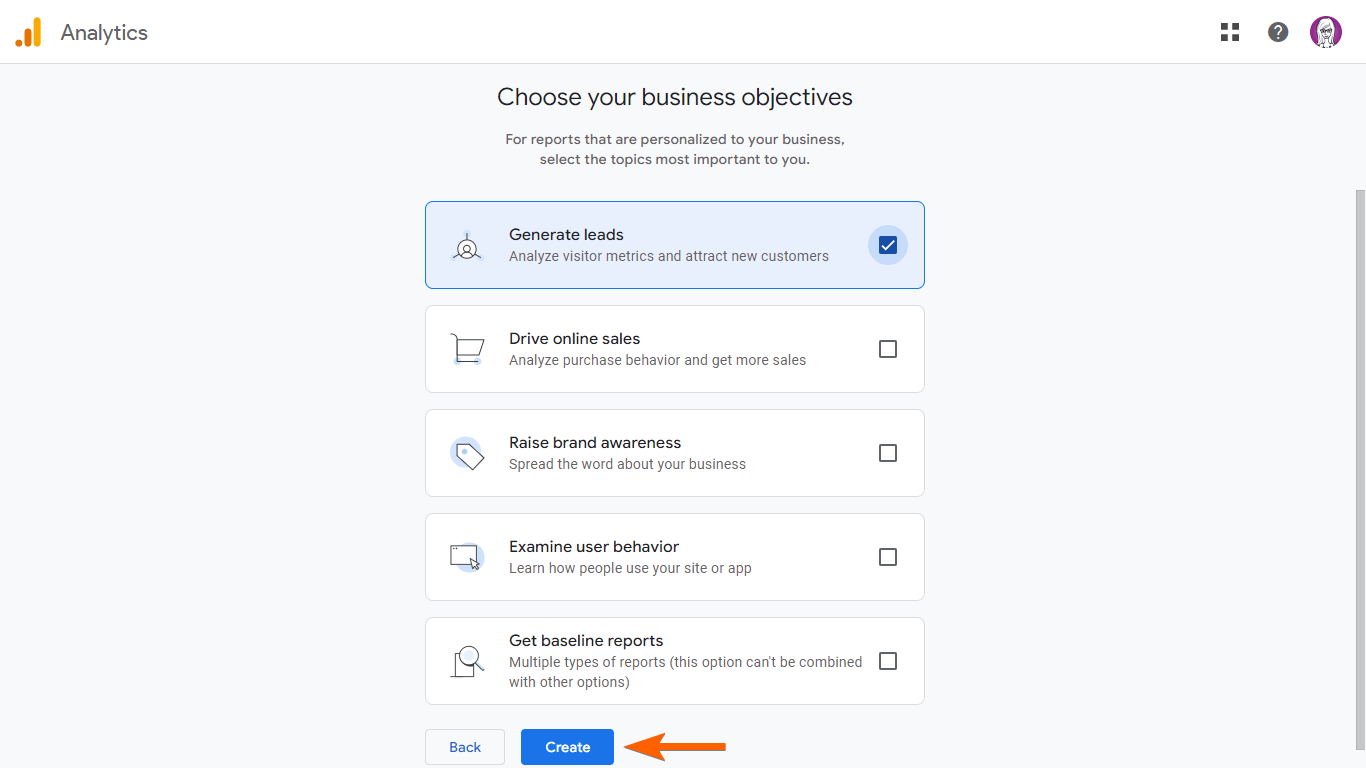Screen dimensions: 1366x768
Task: Select the Get baseline reports checkbox
Action: pyautogui.click(x=888, y=661)
